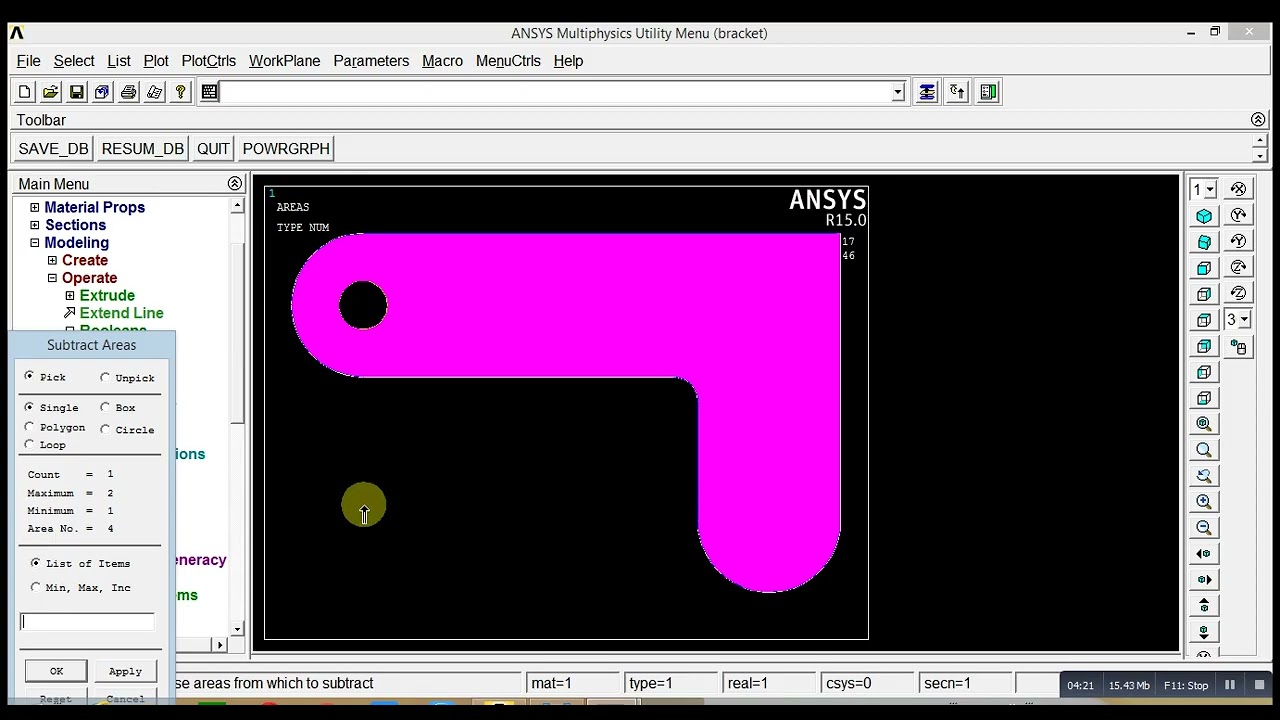This screenshot has height=720, width=1280.
Task: Open the WorkPlane menu
Action: [285, 61]
